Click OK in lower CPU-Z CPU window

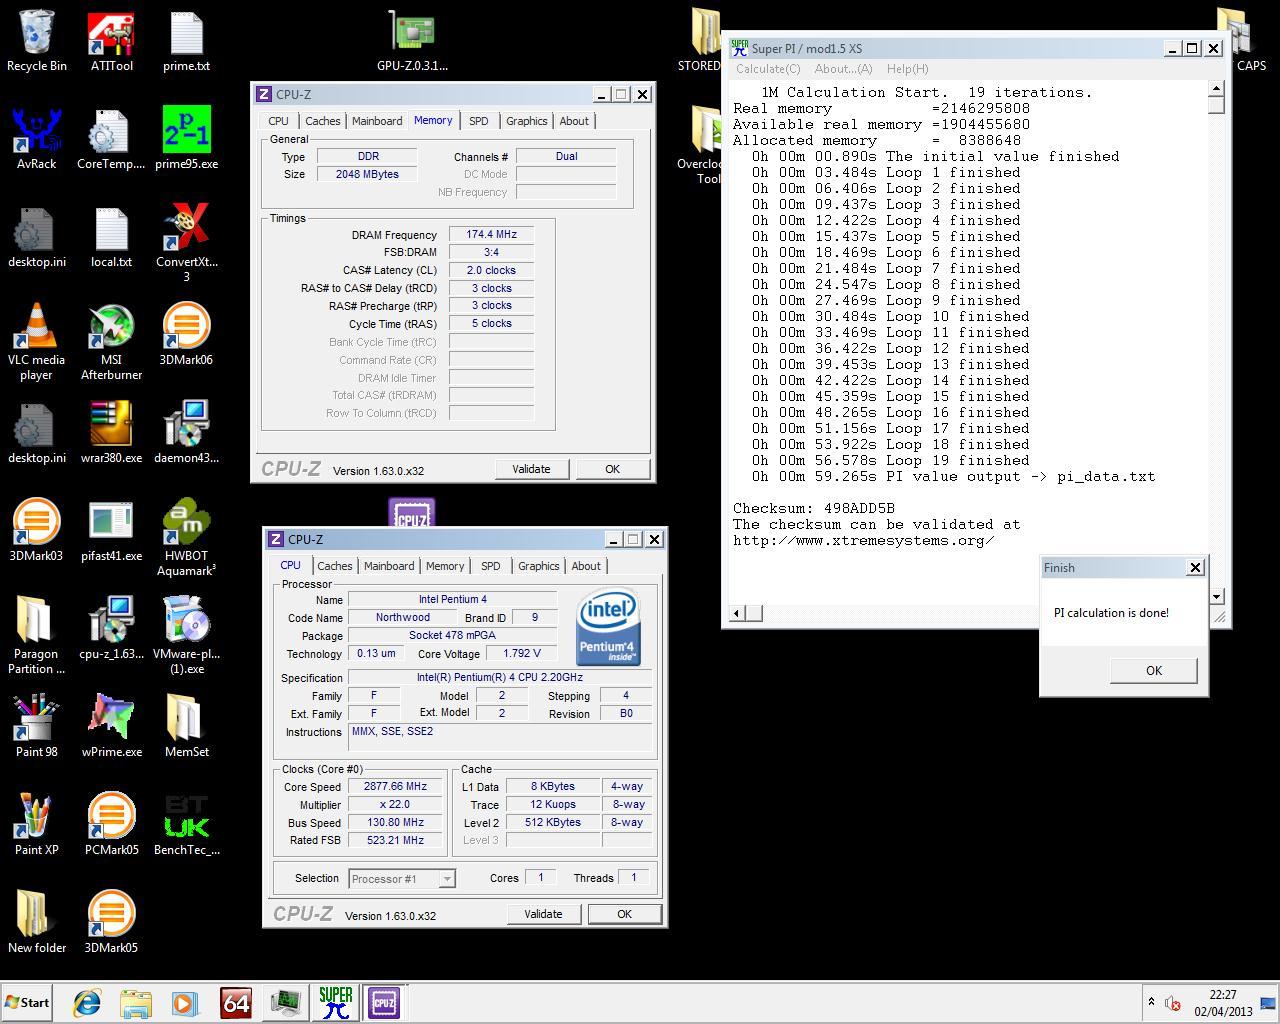(624, 914)
